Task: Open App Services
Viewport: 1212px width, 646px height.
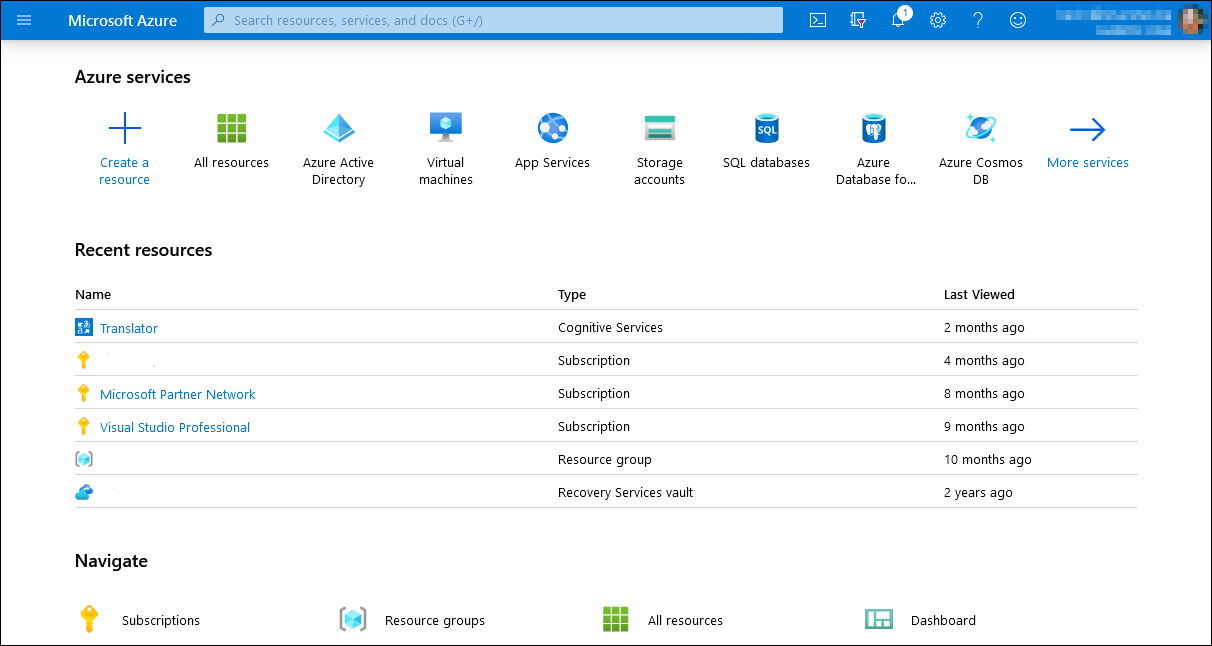Action: point(552,140)
